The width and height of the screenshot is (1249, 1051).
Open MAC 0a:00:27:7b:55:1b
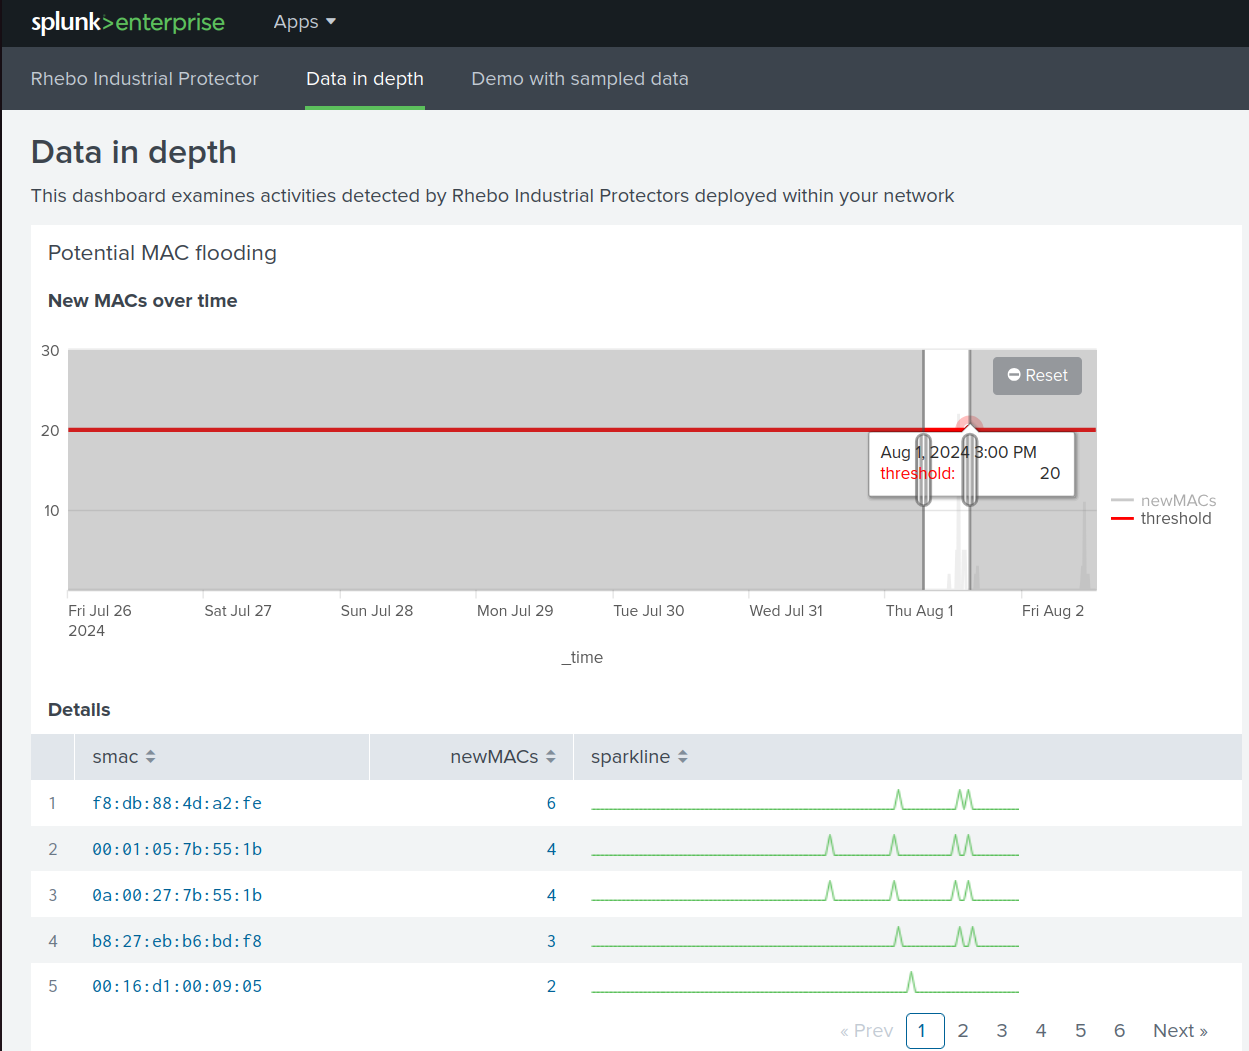[177, 895]
